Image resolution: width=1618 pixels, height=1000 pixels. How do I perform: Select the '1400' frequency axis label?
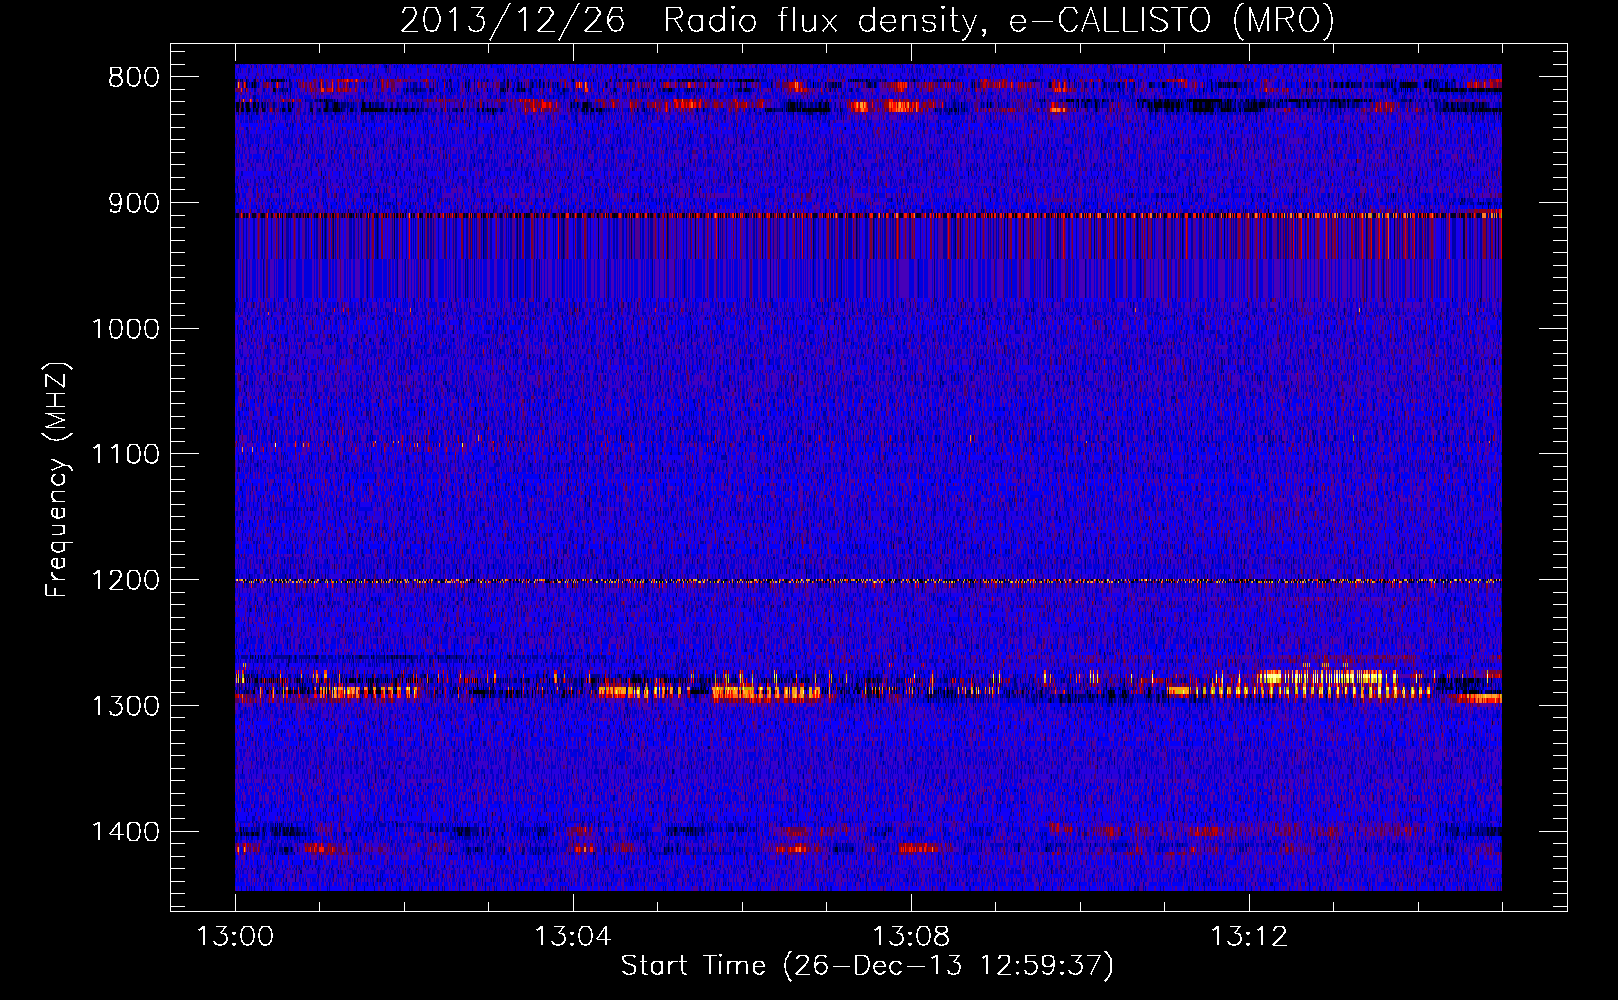click(x=125, y=832)
